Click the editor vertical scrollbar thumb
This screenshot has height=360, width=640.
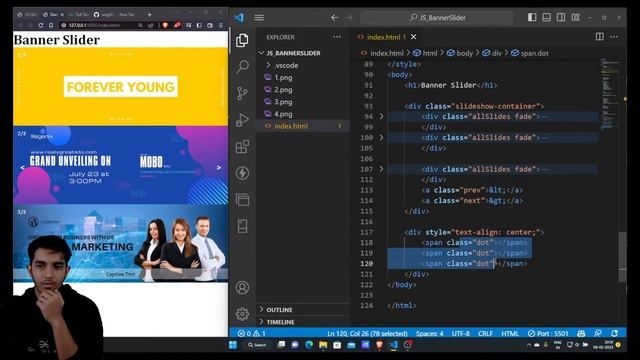[x=622, y=257]
